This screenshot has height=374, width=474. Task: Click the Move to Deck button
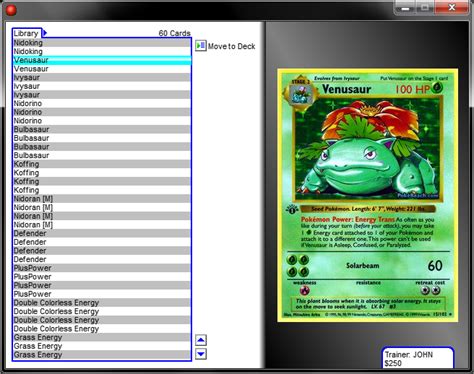pyautogui.click(x=225, y=46)
